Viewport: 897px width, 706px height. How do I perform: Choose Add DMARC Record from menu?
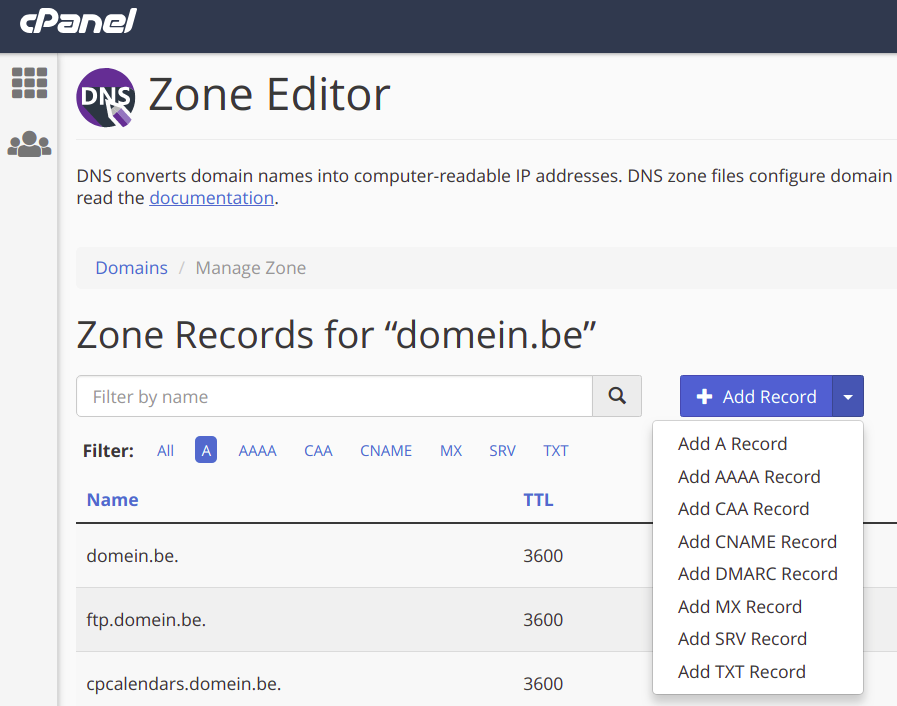pos(757,574)
